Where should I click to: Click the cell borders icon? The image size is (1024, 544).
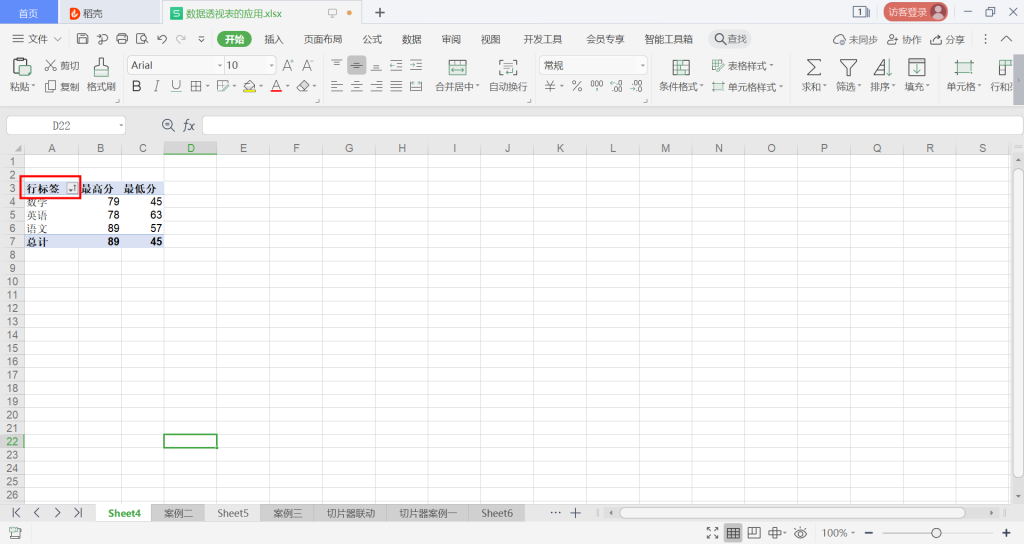tap(195, 86)
